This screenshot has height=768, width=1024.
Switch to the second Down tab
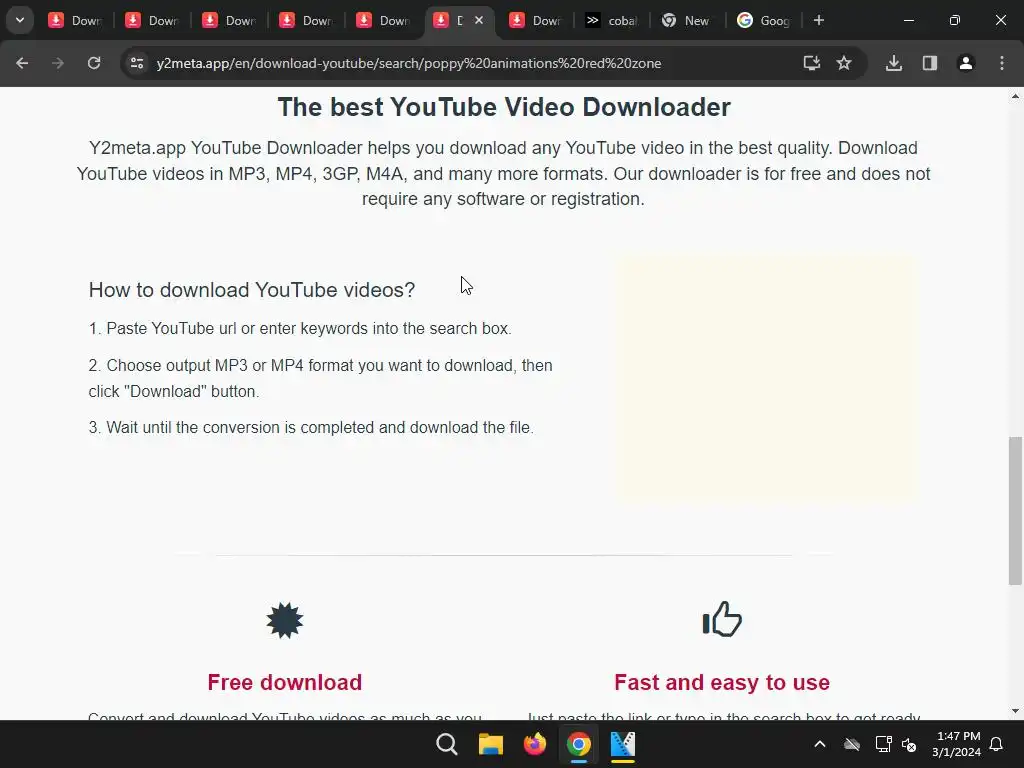click(152, 20)
